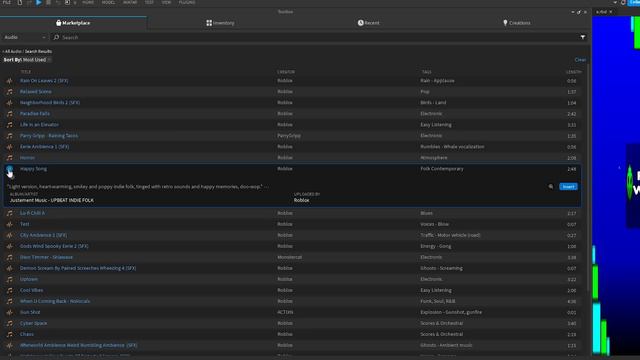Play the Cool Vibes music note icon
This screenshot has width=640, height=360.
click(x=9, y=290)
